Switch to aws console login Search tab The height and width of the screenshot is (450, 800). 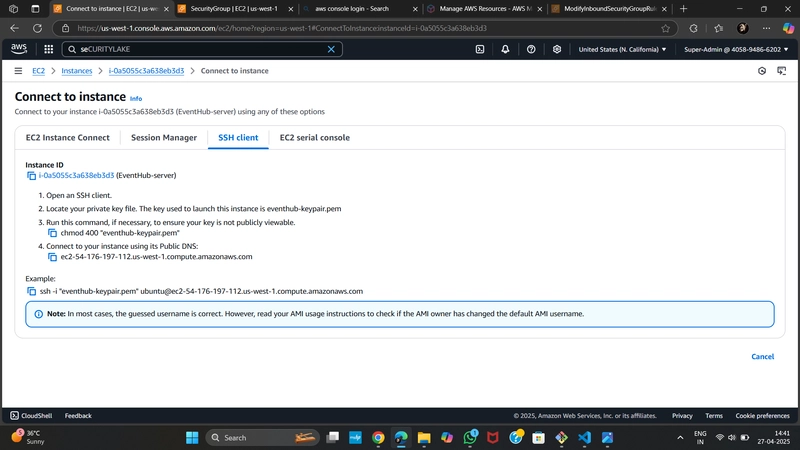click(359, 9)
